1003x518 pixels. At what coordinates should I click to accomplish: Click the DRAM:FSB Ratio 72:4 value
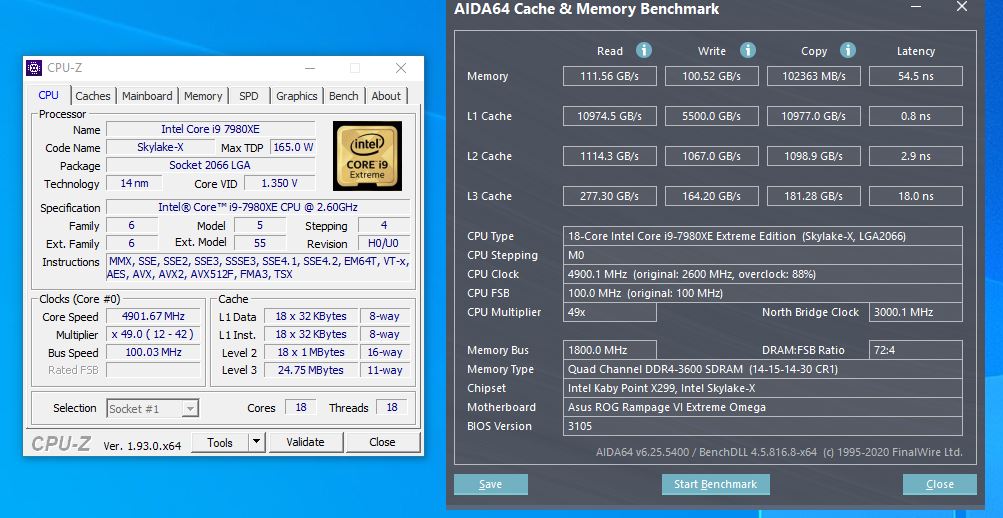pyautogui.click(x=916, y=350)
